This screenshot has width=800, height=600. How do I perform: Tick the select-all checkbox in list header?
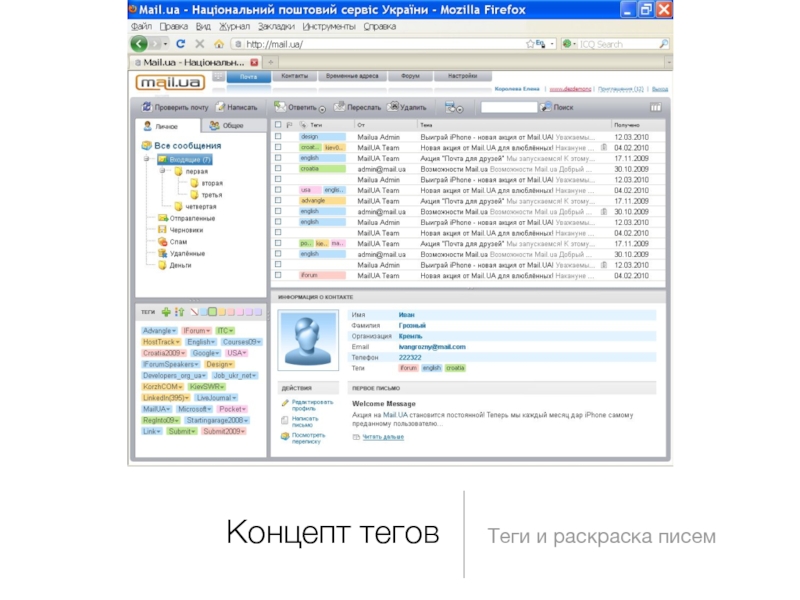click(278, 124)
